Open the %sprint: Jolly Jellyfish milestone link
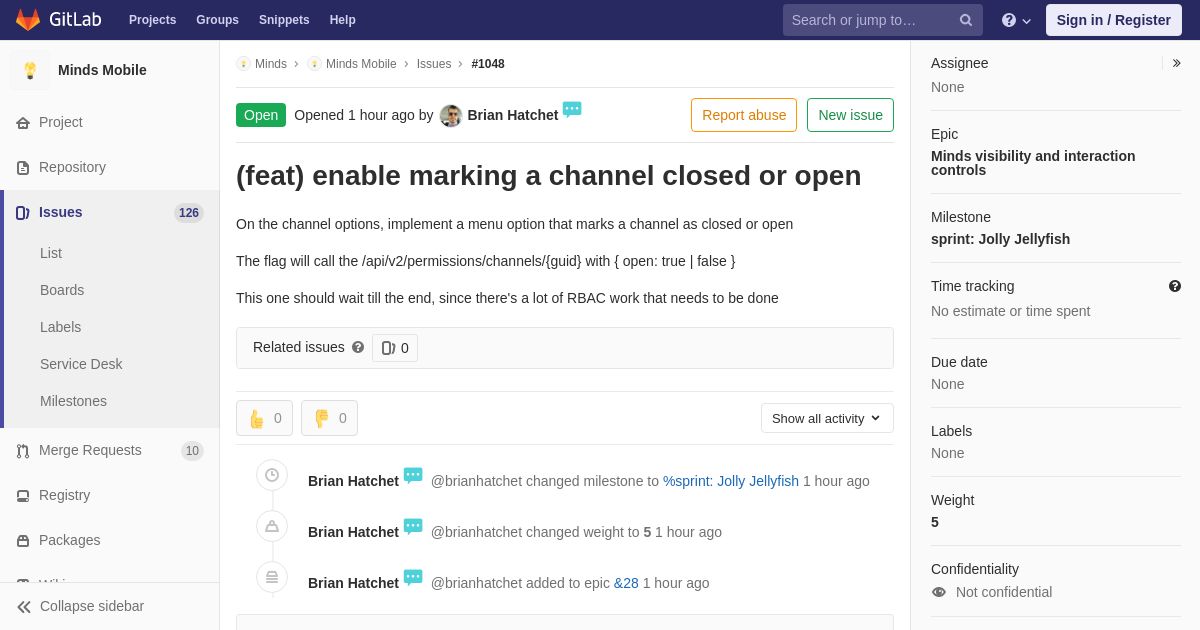The image size is (1200, 630). tap(731, 481)
